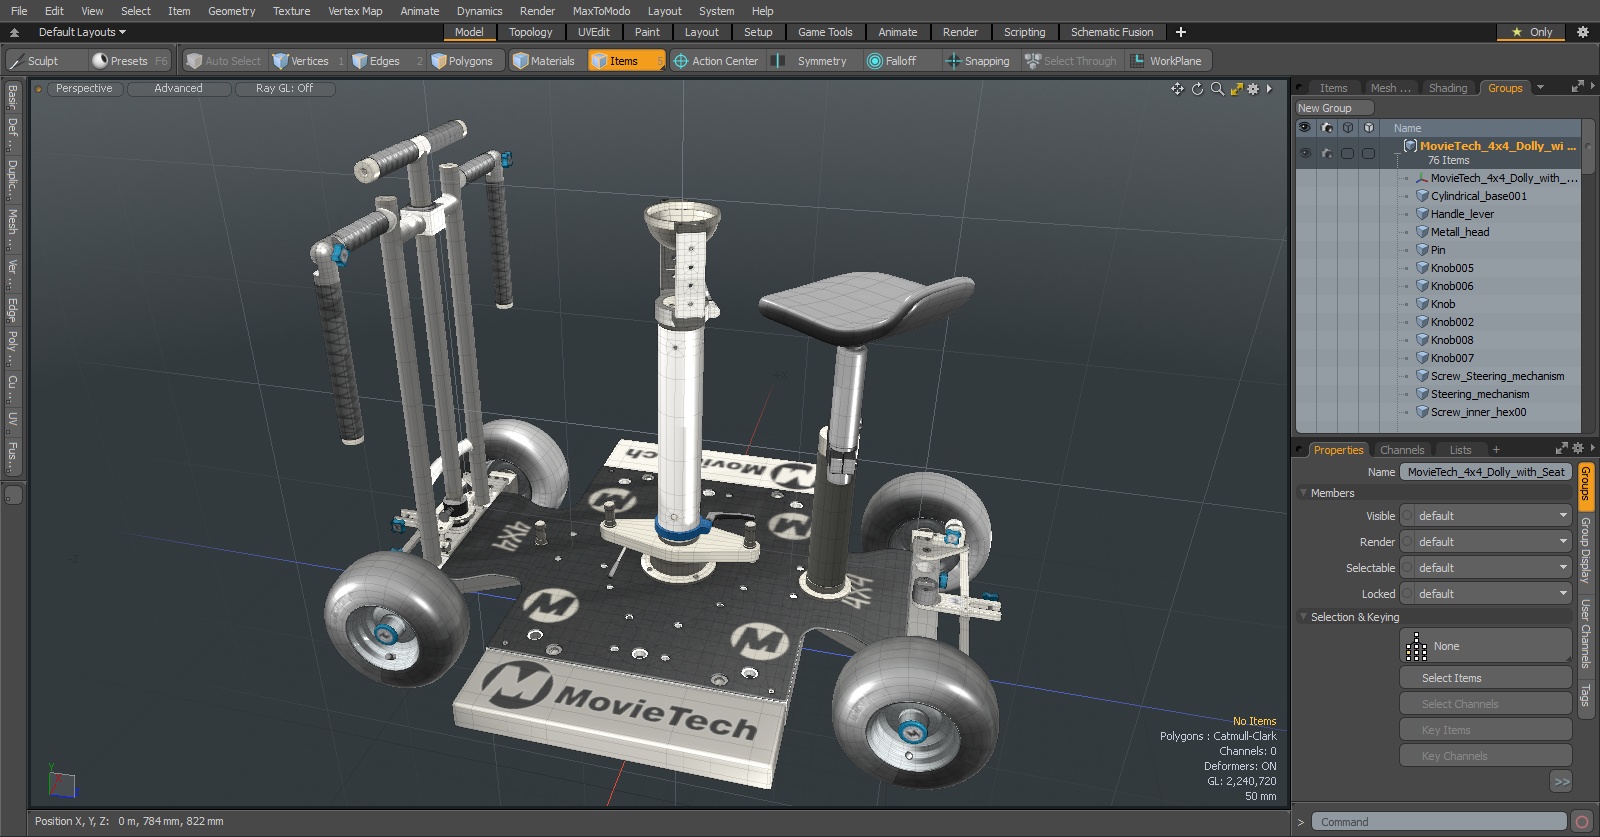The width and height of the screenshot is (1600, 837).
Task: Click the viewport pan (move) icon
Action: coord(1177,89)
